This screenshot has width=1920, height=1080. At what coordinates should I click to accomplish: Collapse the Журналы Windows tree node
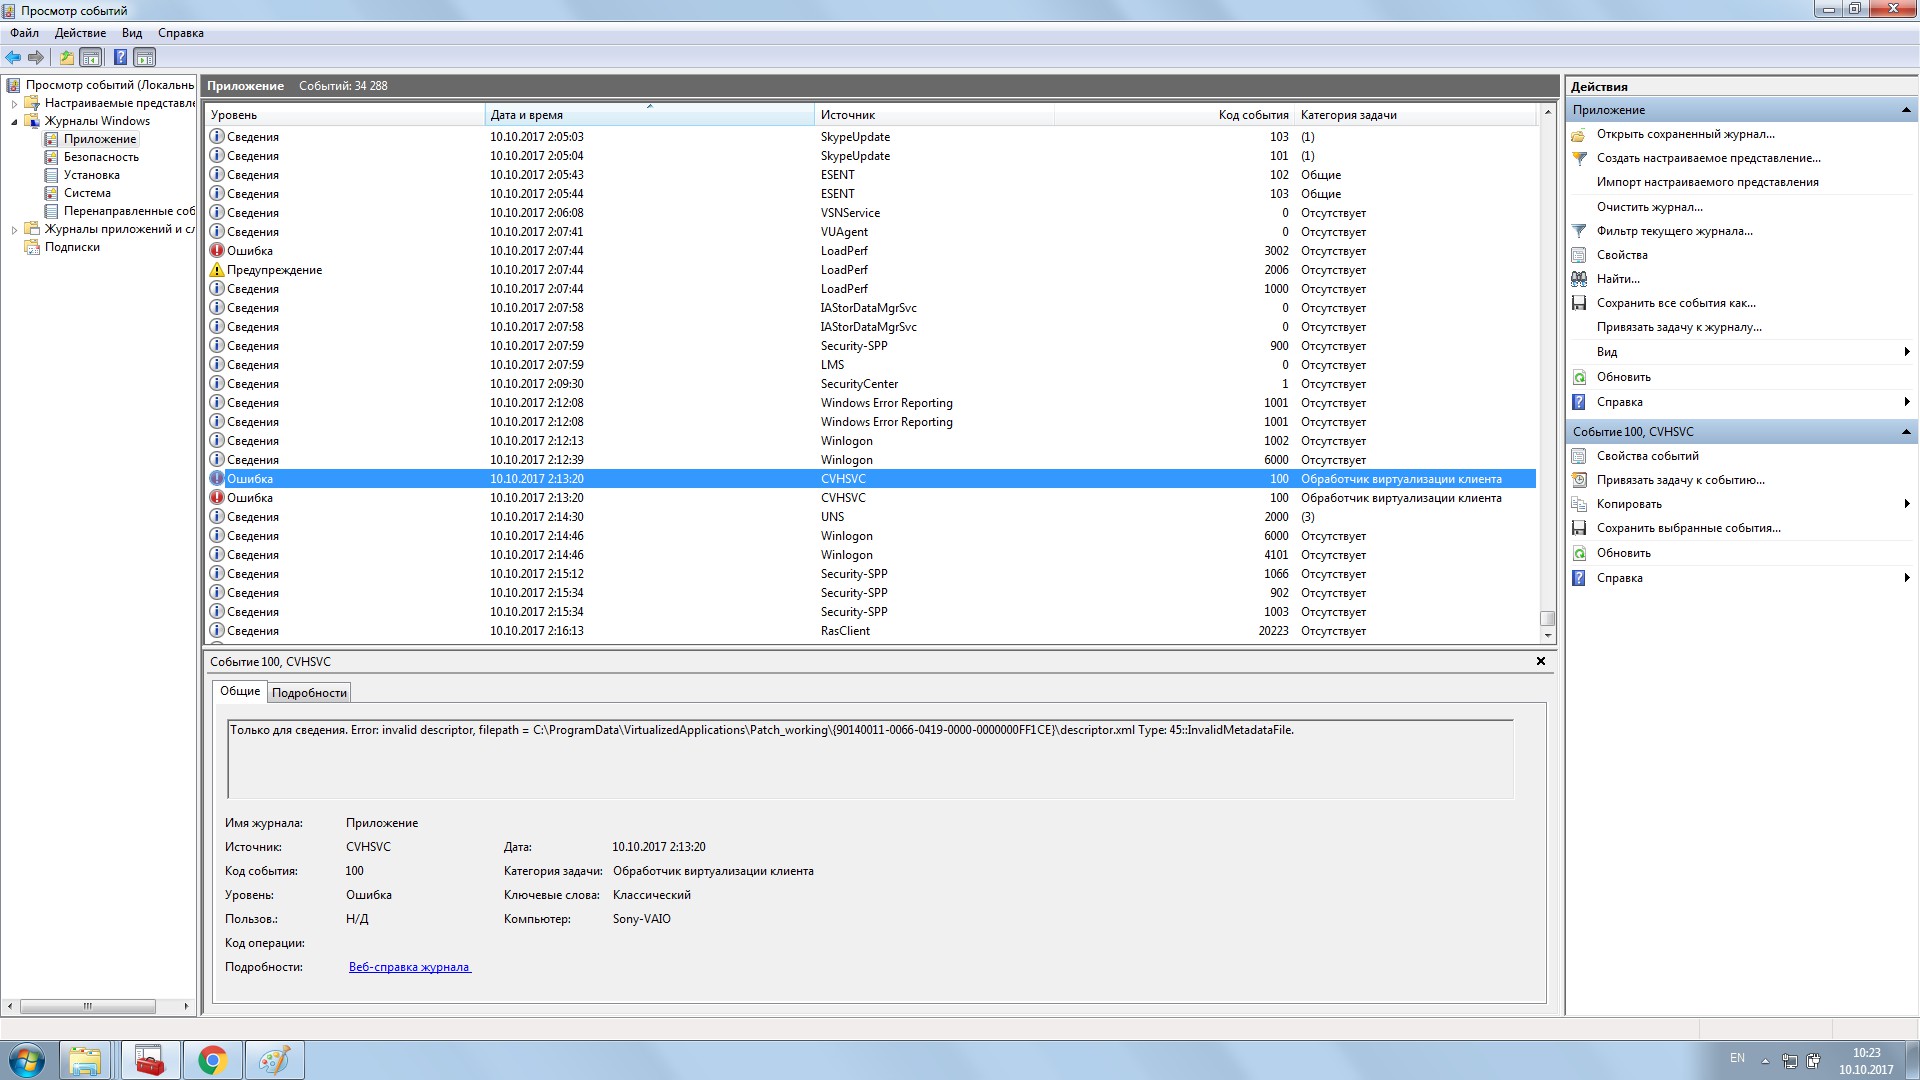pyautogui.click(x=14, y=122)
